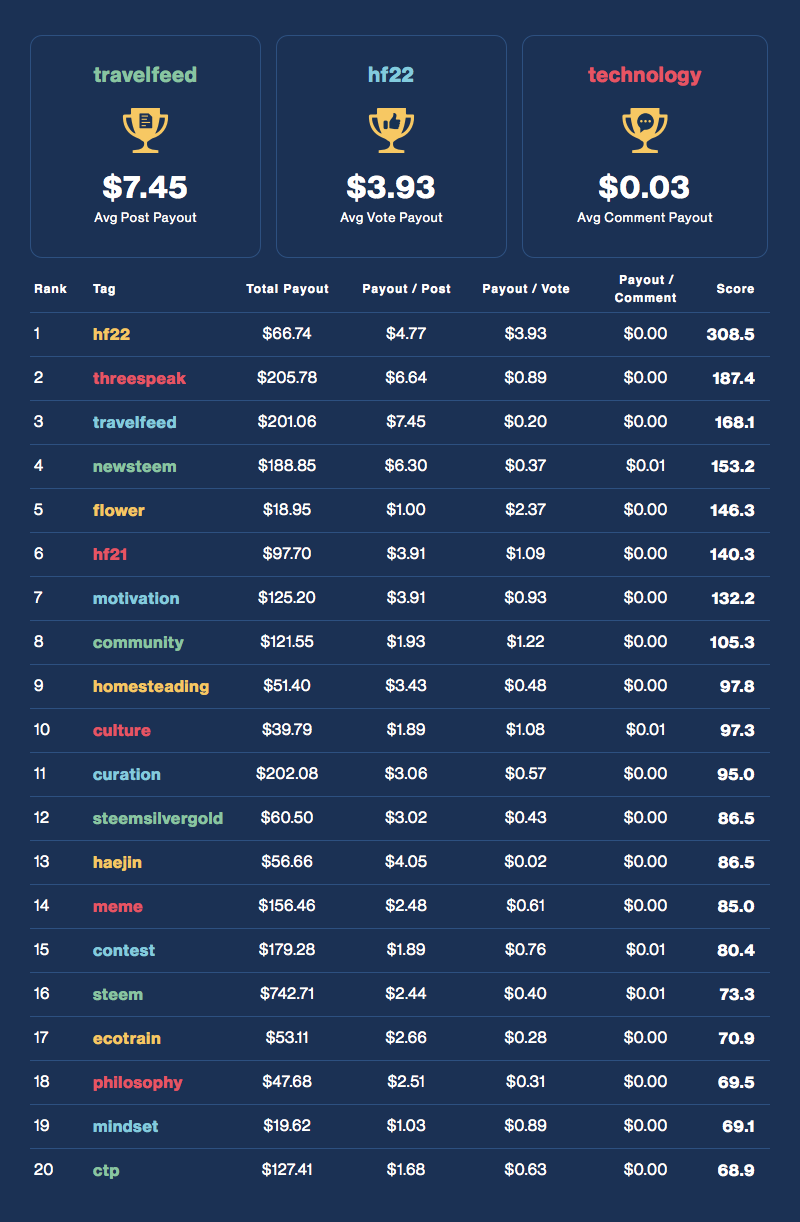Click the post trophy icon under travelfeed
Screen dimensions: 800x1222
pos(145,130)
